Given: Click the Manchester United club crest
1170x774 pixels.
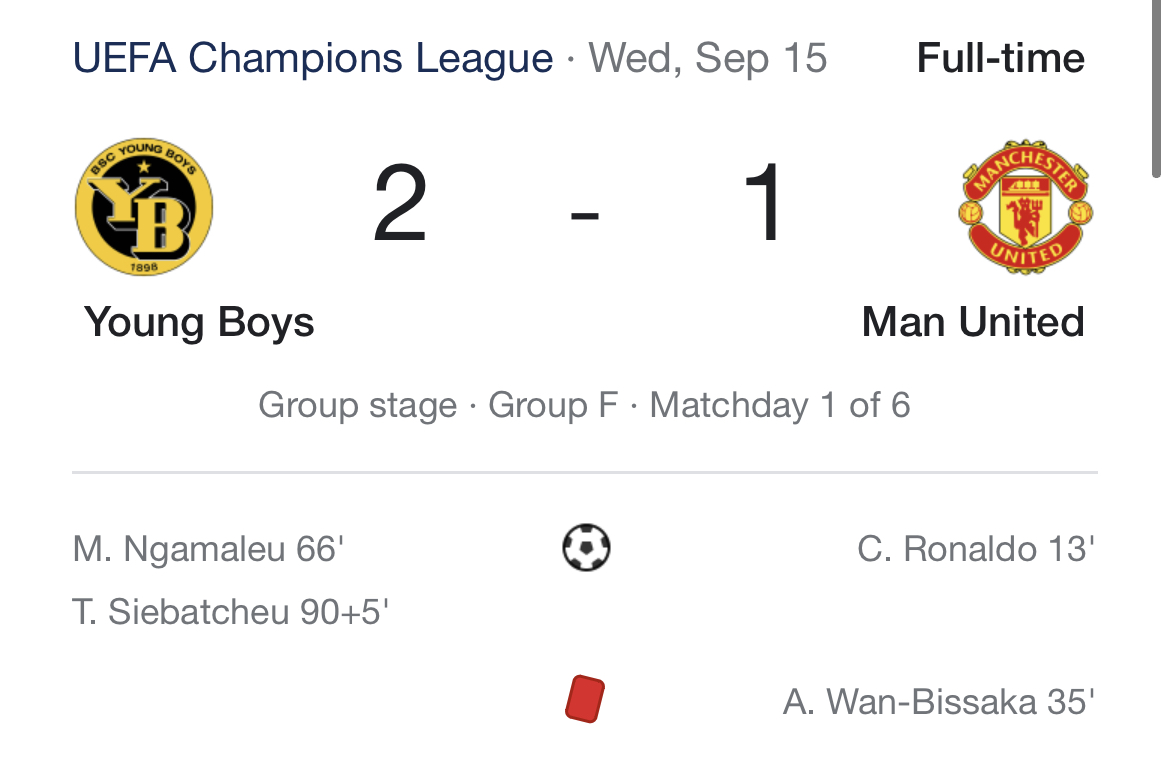Looking at the screenshot, I should pos(1025,207).
